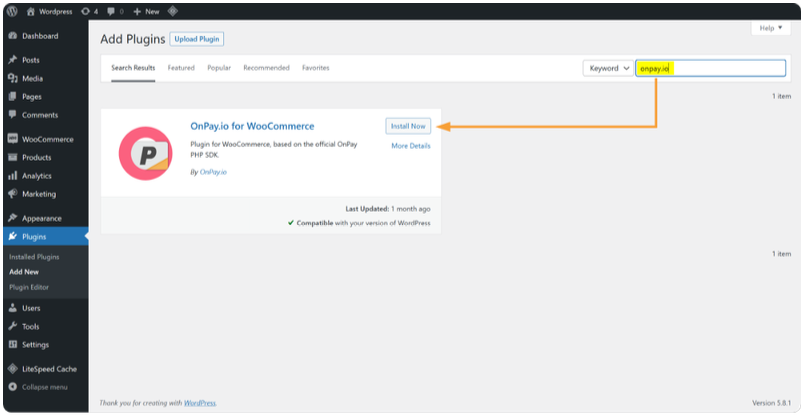Click the Upload Plugin button
The width and height of the screenshot is (804, 418).
[x=196, y=39]
